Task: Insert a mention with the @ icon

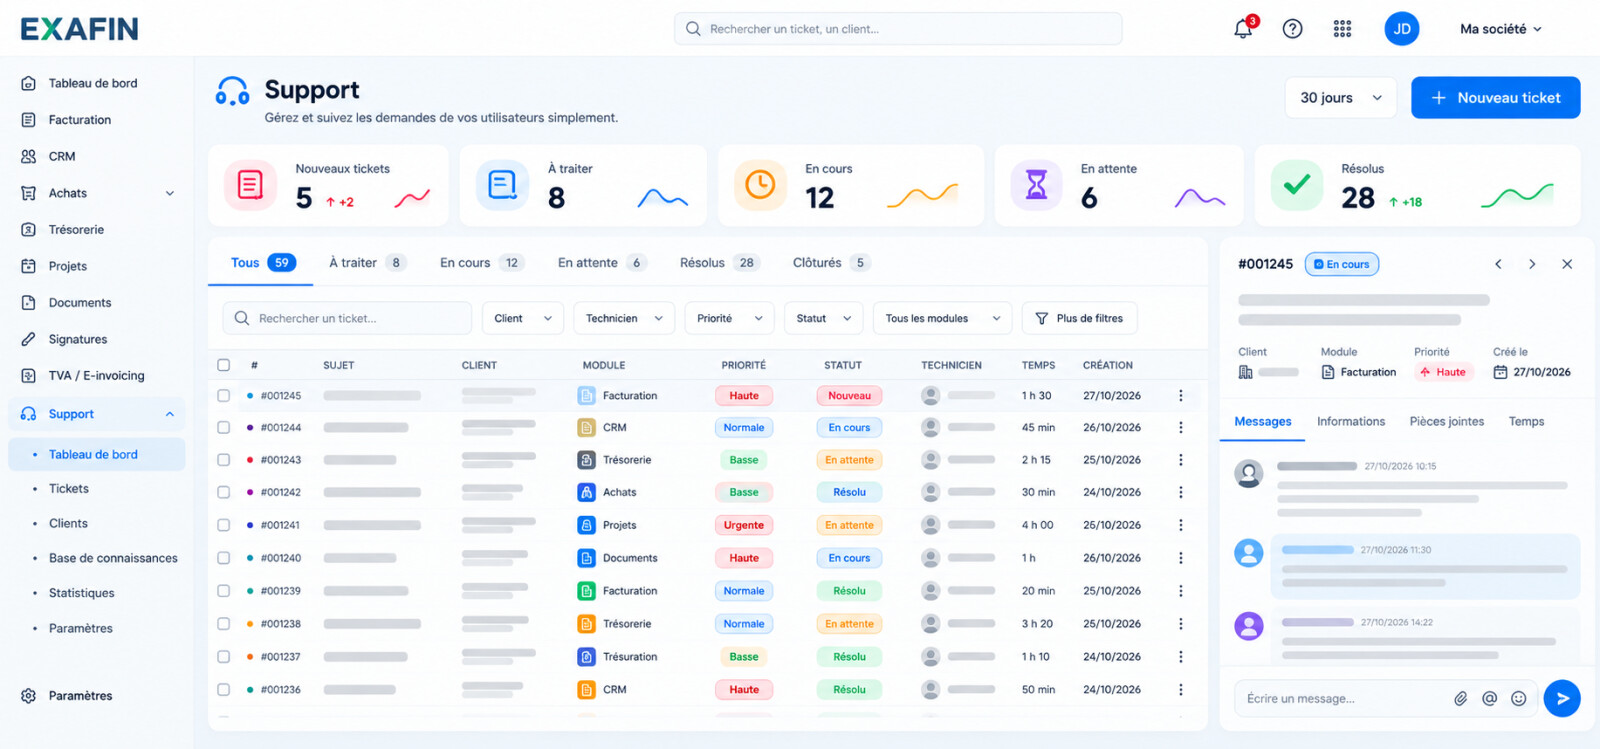Action: coord(1490,699)
